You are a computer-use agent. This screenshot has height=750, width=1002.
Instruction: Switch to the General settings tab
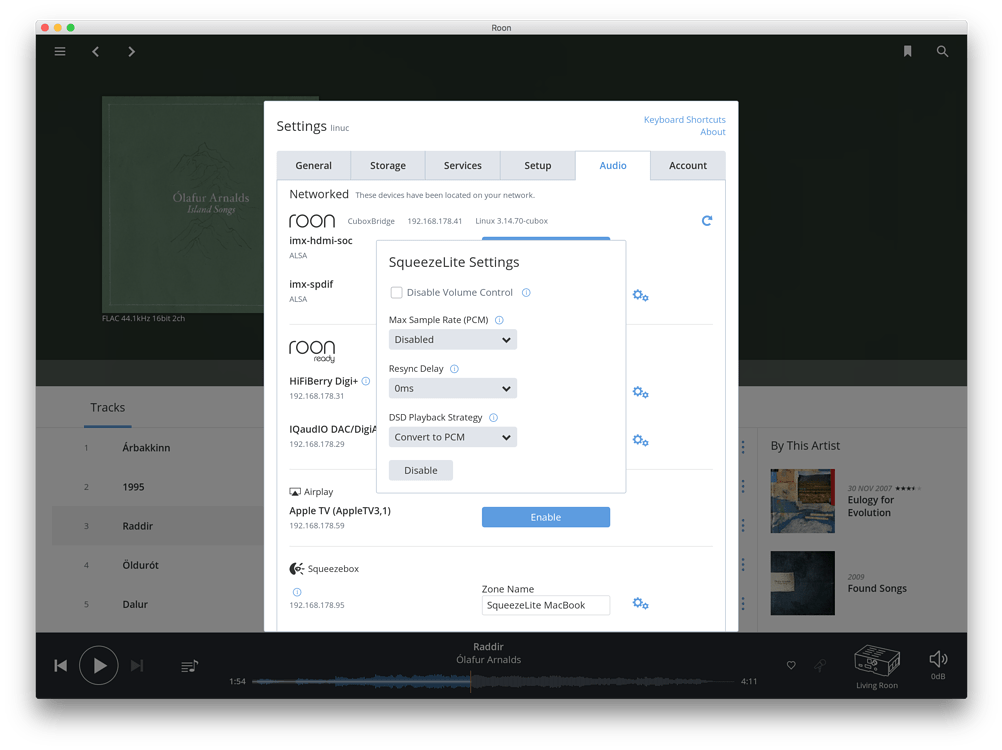coord(313,166)
